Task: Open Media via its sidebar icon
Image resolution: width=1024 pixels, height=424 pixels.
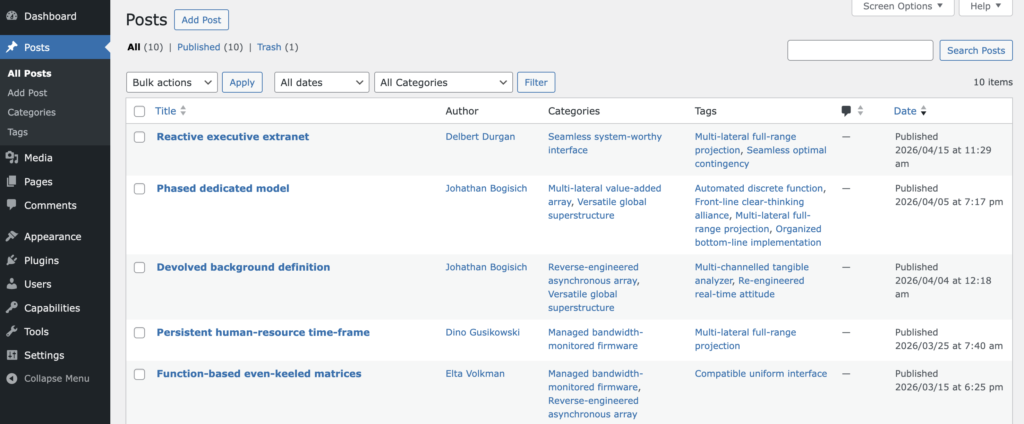Action: 11,158
